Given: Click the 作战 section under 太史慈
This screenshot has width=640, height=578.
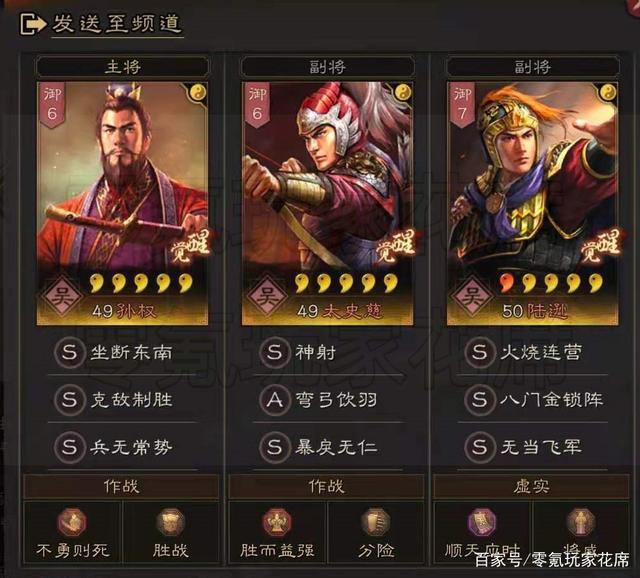Looking at the screenshot, I should coord(326,487).
